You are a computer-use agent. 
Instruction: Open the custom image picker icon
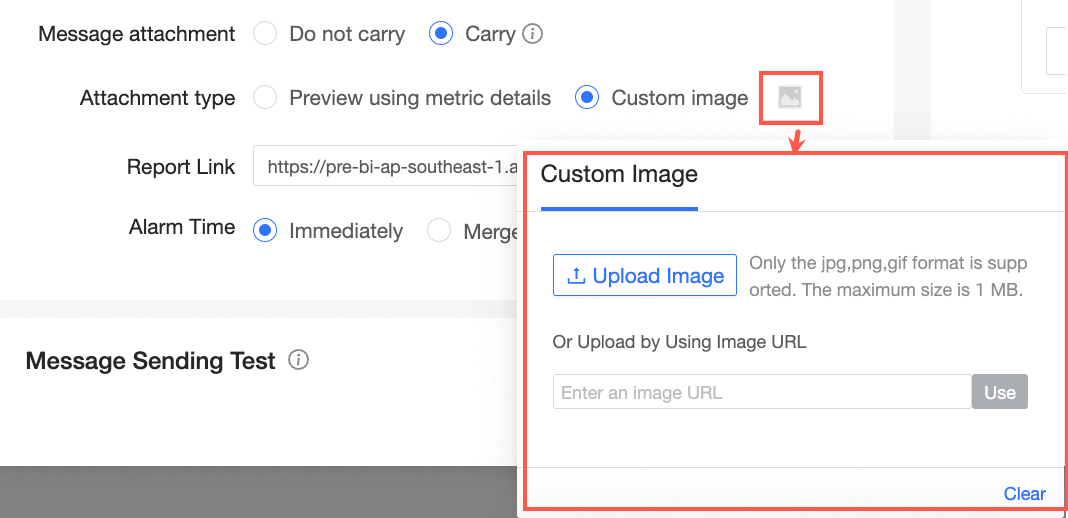pos(790,97)
